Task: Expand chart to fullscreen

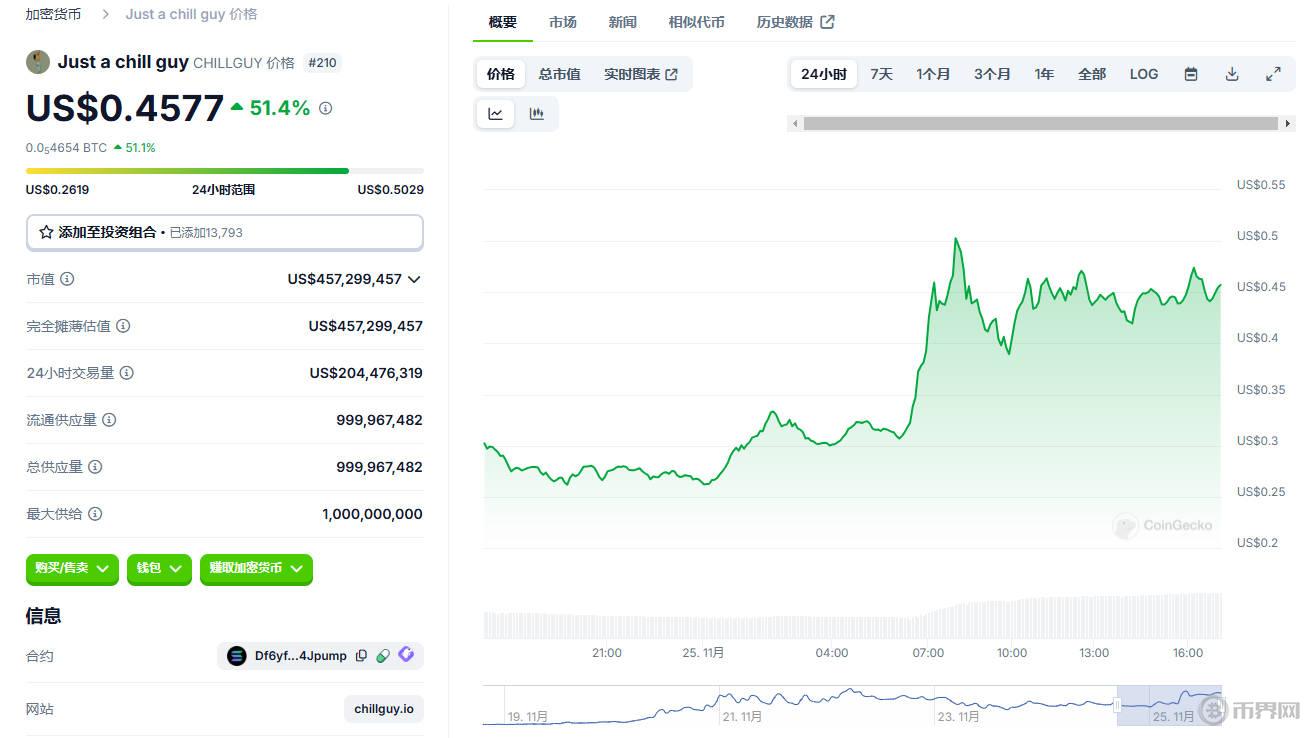Action: 1273,74
